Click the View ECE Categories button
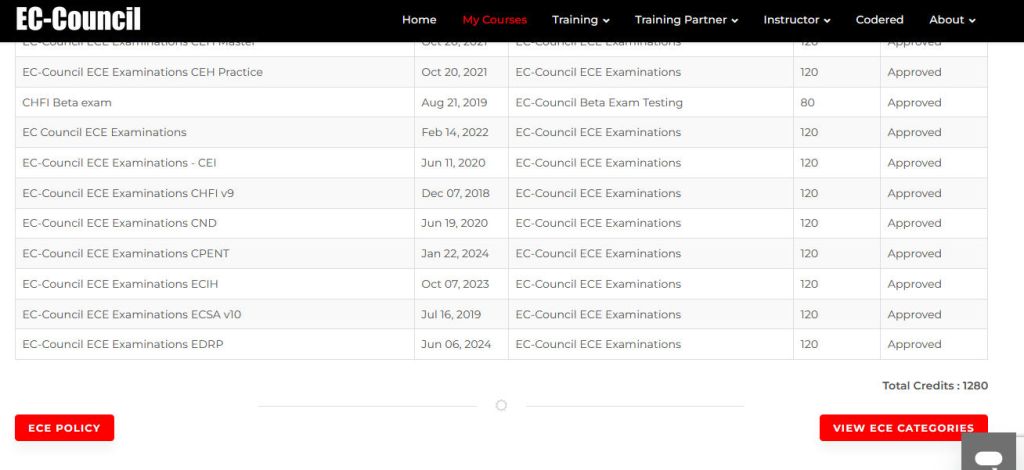The width and height of the screenshot is (1024, 470). pyautogui.click(x=903, y=428)
